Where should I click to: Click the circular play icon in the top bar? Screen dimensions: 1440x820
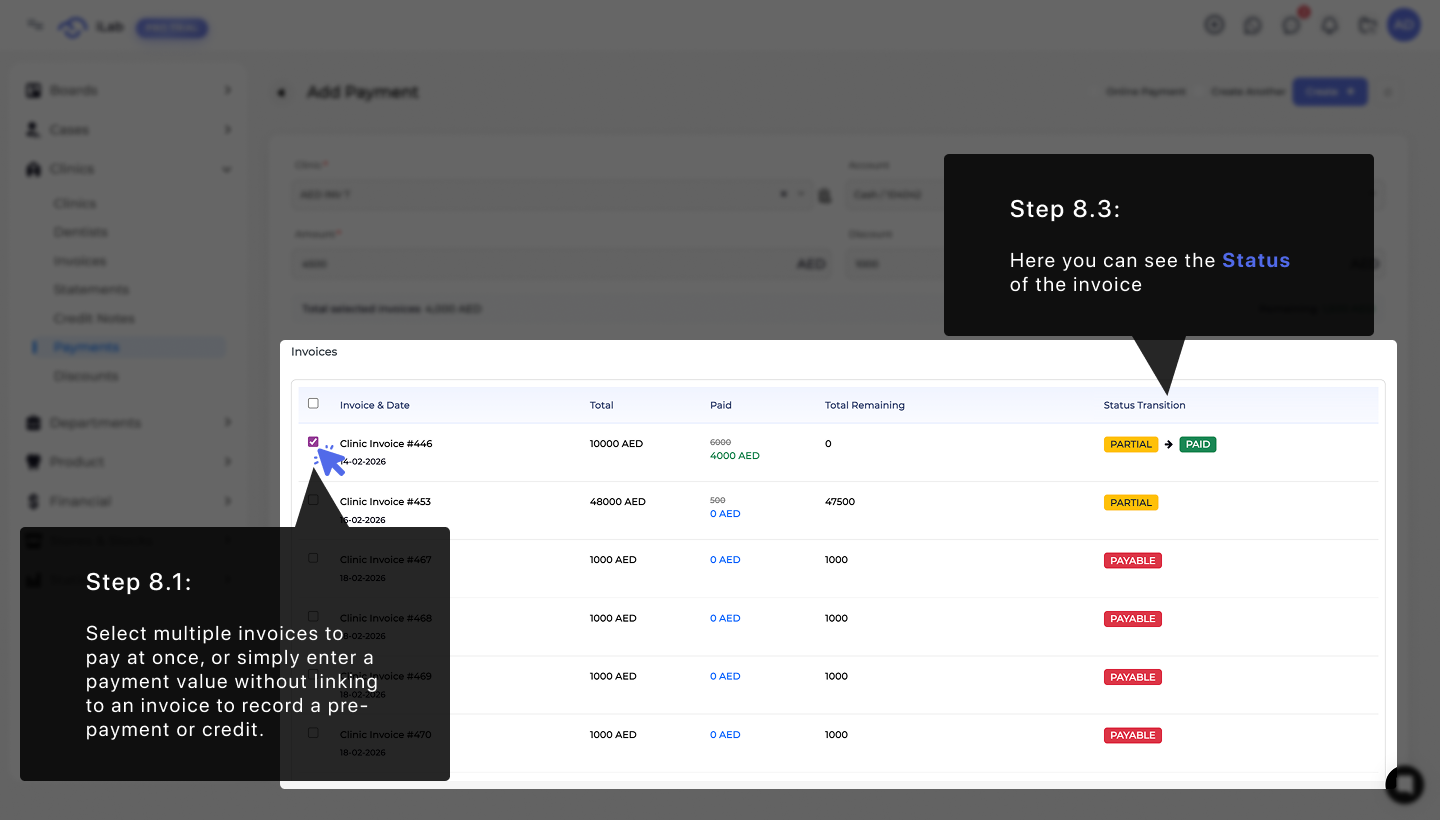coord(1214,26)
